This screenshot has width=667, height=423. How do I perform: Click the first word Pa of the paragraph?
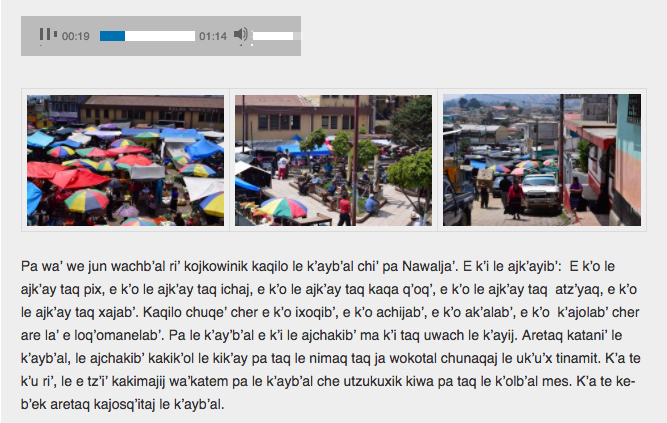29,266
